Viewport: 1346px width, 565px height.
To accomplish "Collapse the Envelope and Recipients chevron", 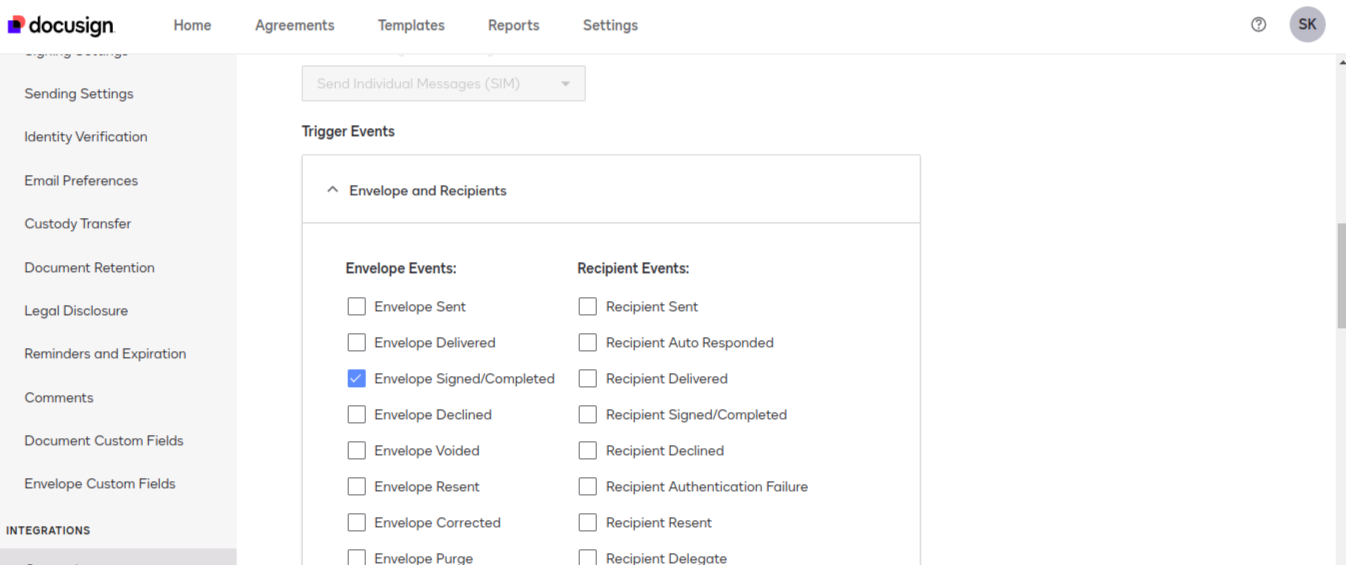I will [x=333, y=190].
